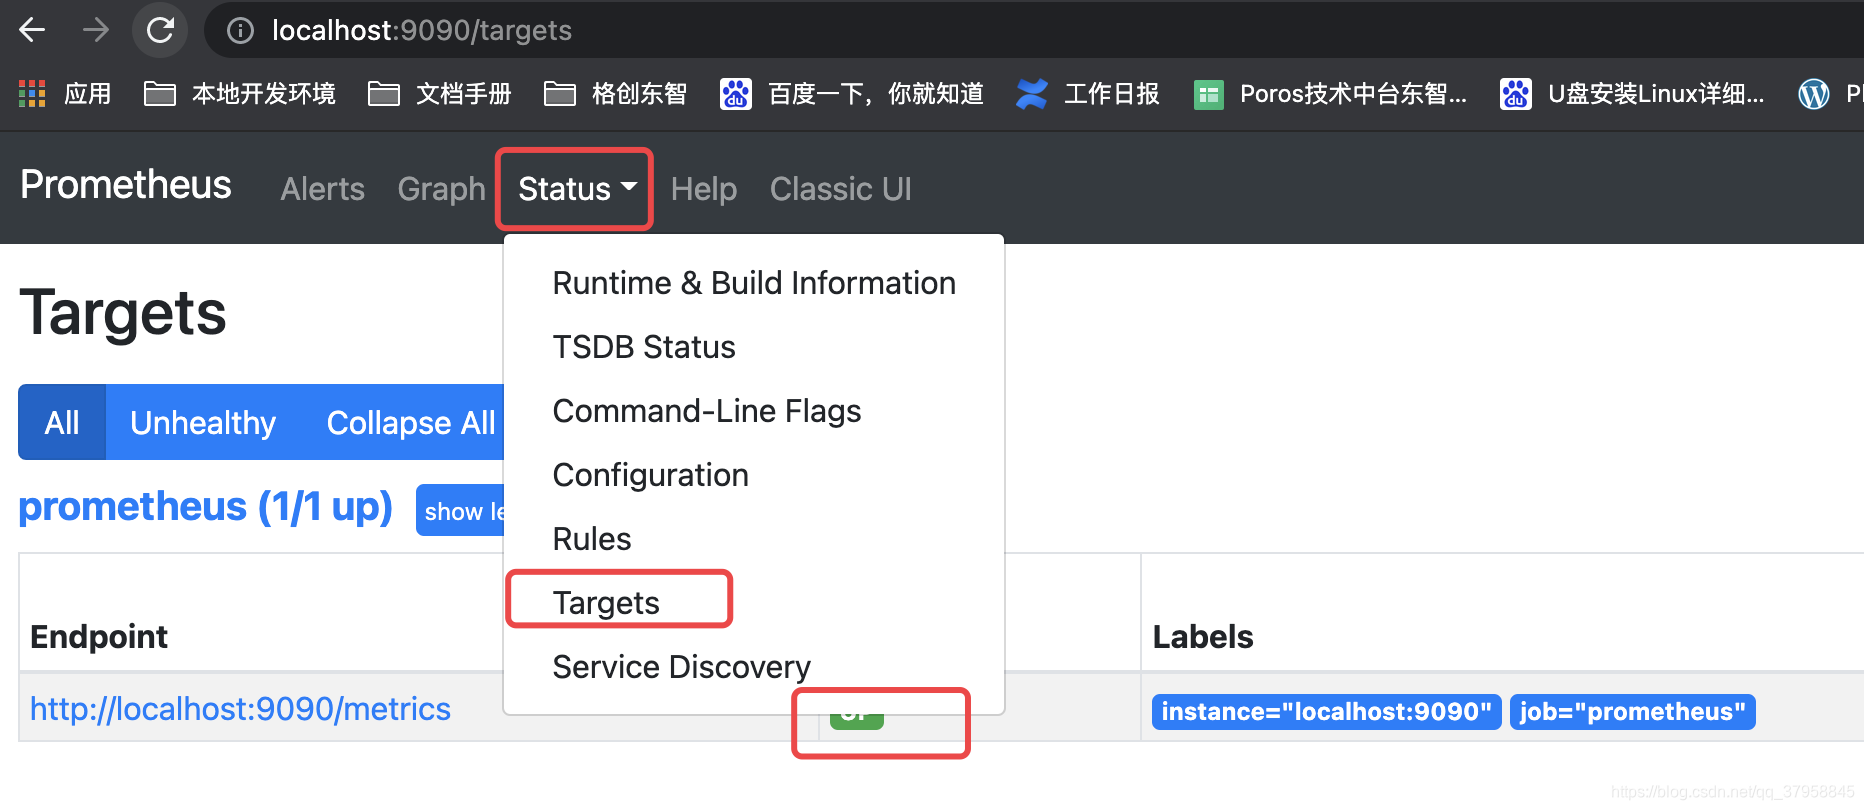
Task: Open the 工作日报 bookmark
Action: [1088, 94]
